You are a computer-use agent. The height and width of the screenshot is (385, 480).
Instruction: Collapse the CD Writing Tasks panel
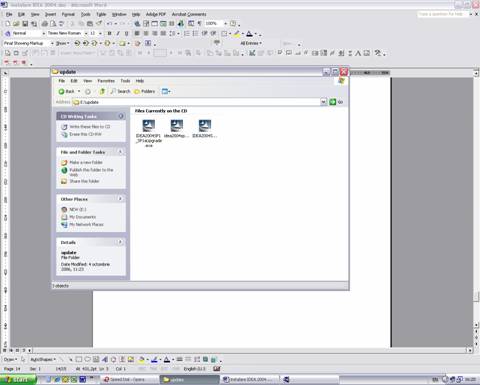coord(121,116)
